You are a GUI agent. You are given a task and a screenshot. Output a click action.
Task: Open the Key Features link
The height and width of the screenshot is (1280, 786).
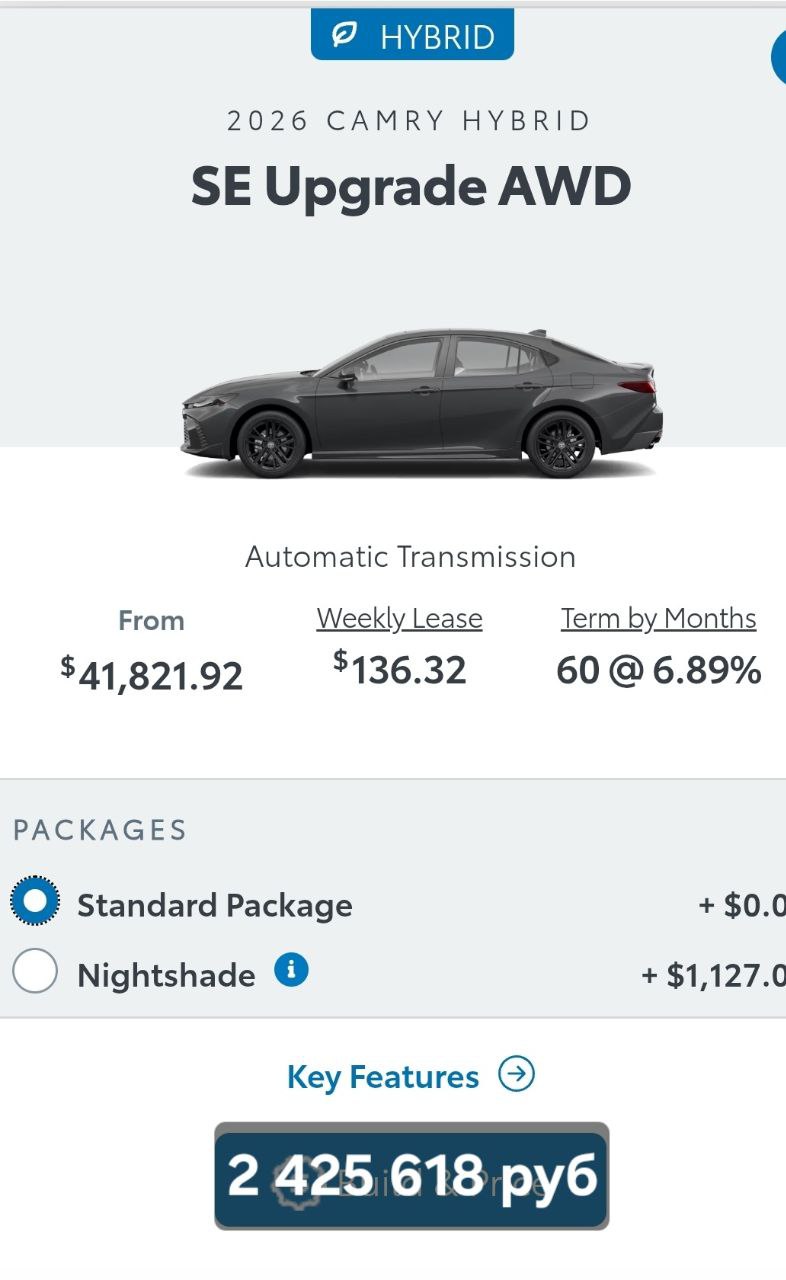pos(383,1076)
